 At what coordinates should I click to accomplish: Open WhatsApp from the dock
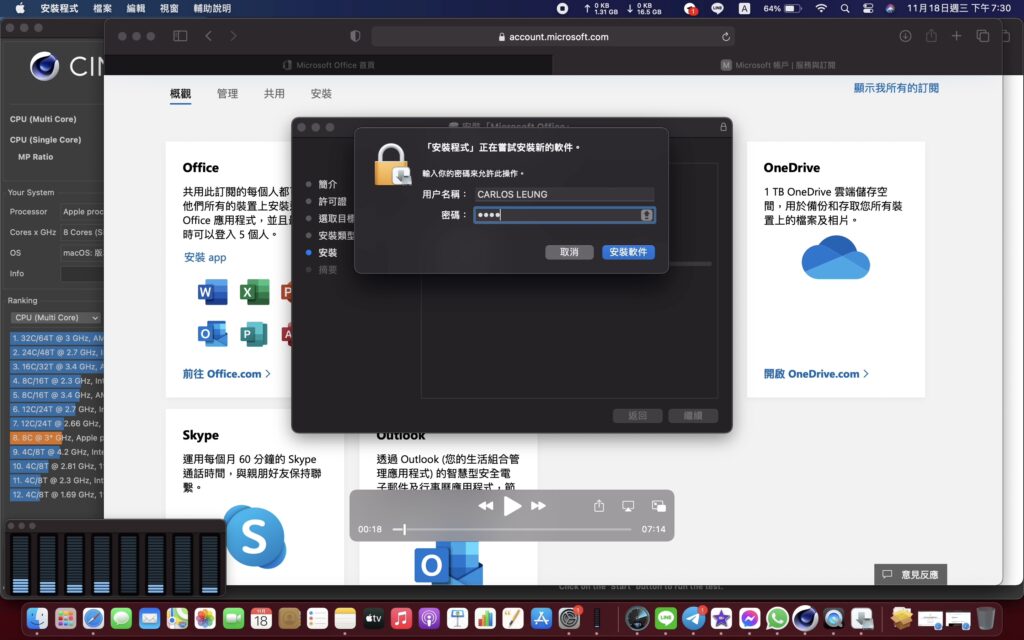pos(777,617)
